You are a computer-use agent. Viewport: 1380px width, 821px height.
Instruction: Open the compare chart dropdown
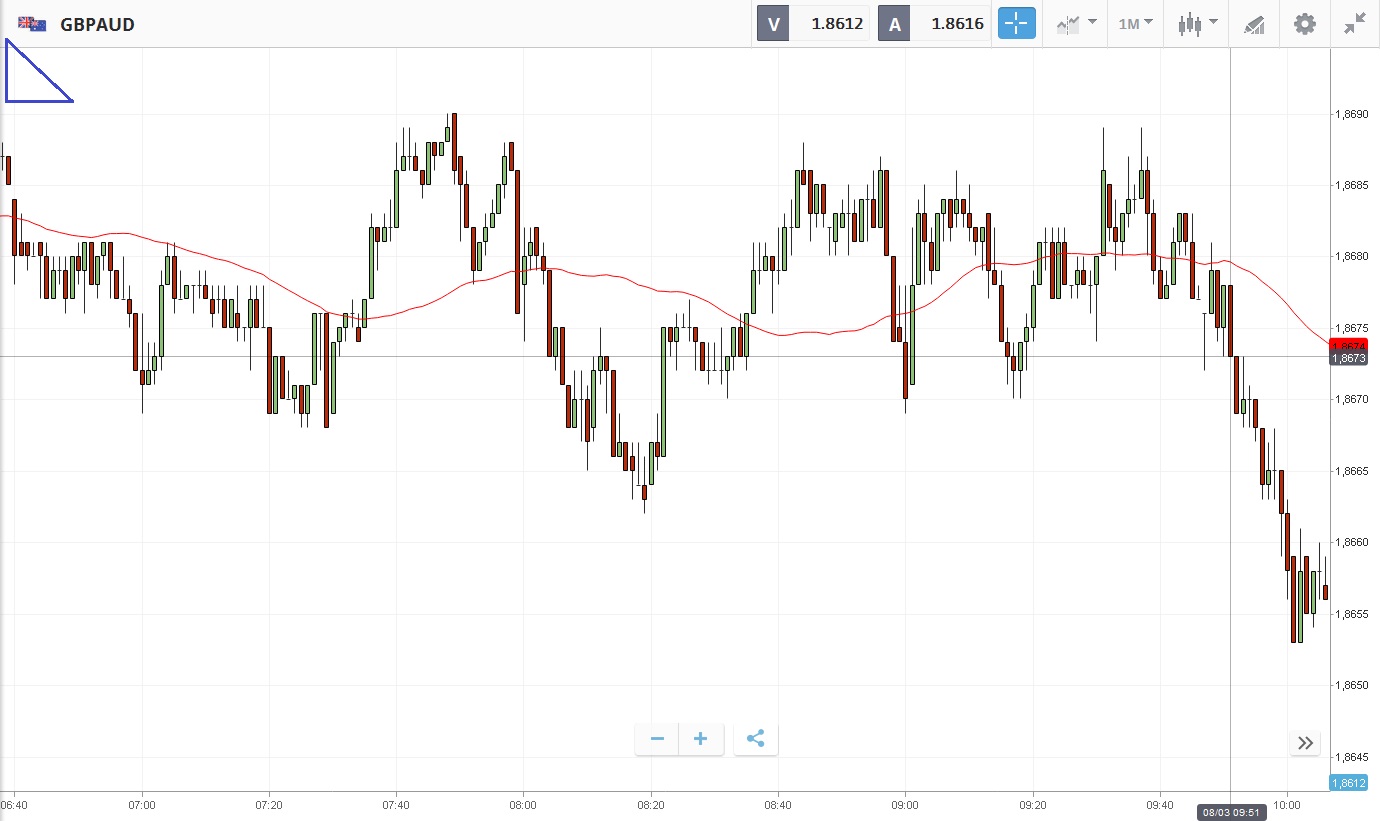point(1076,24)
